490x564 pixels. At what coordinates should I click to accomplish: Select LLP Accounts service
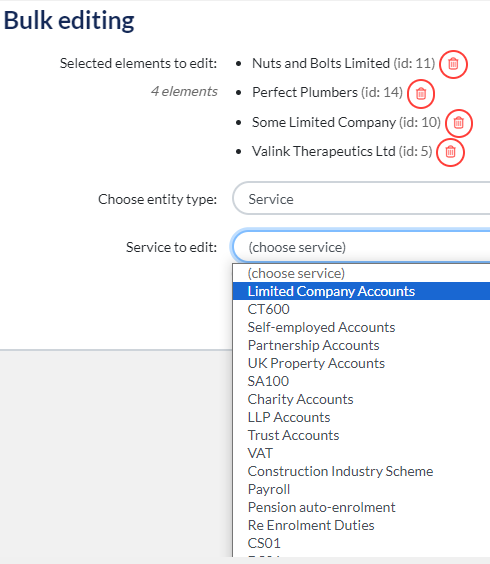pyautogui.click(x=361, y=417)
